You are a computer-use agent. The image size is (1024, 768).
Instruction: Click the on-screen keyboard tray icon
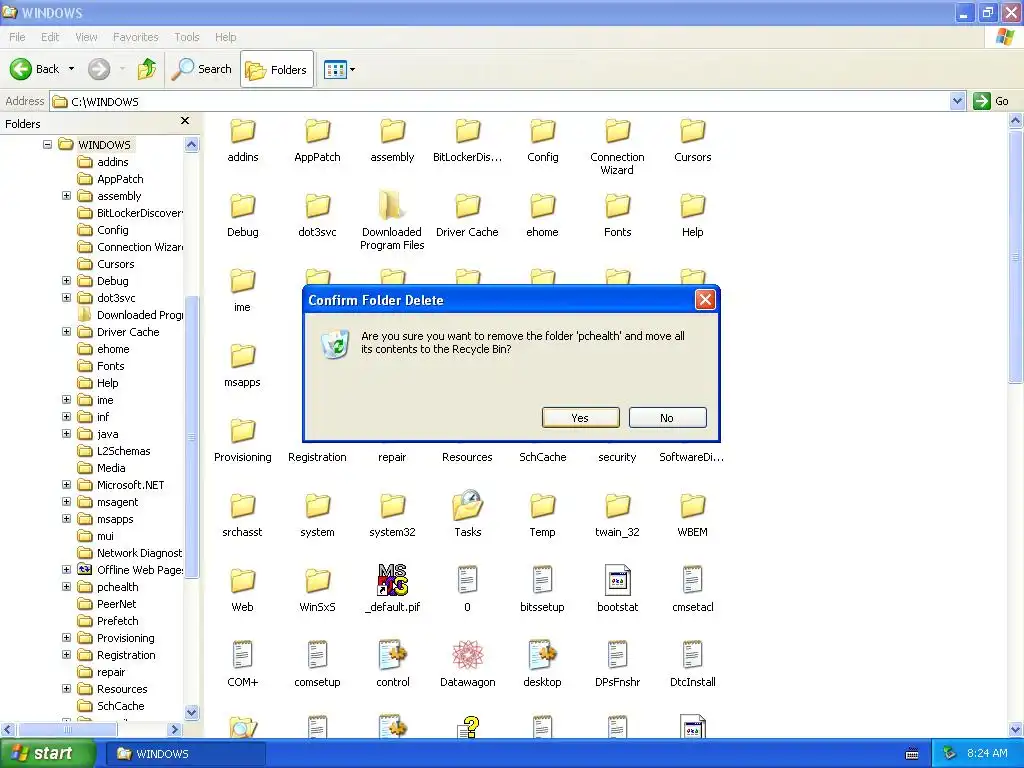point(912,754)
